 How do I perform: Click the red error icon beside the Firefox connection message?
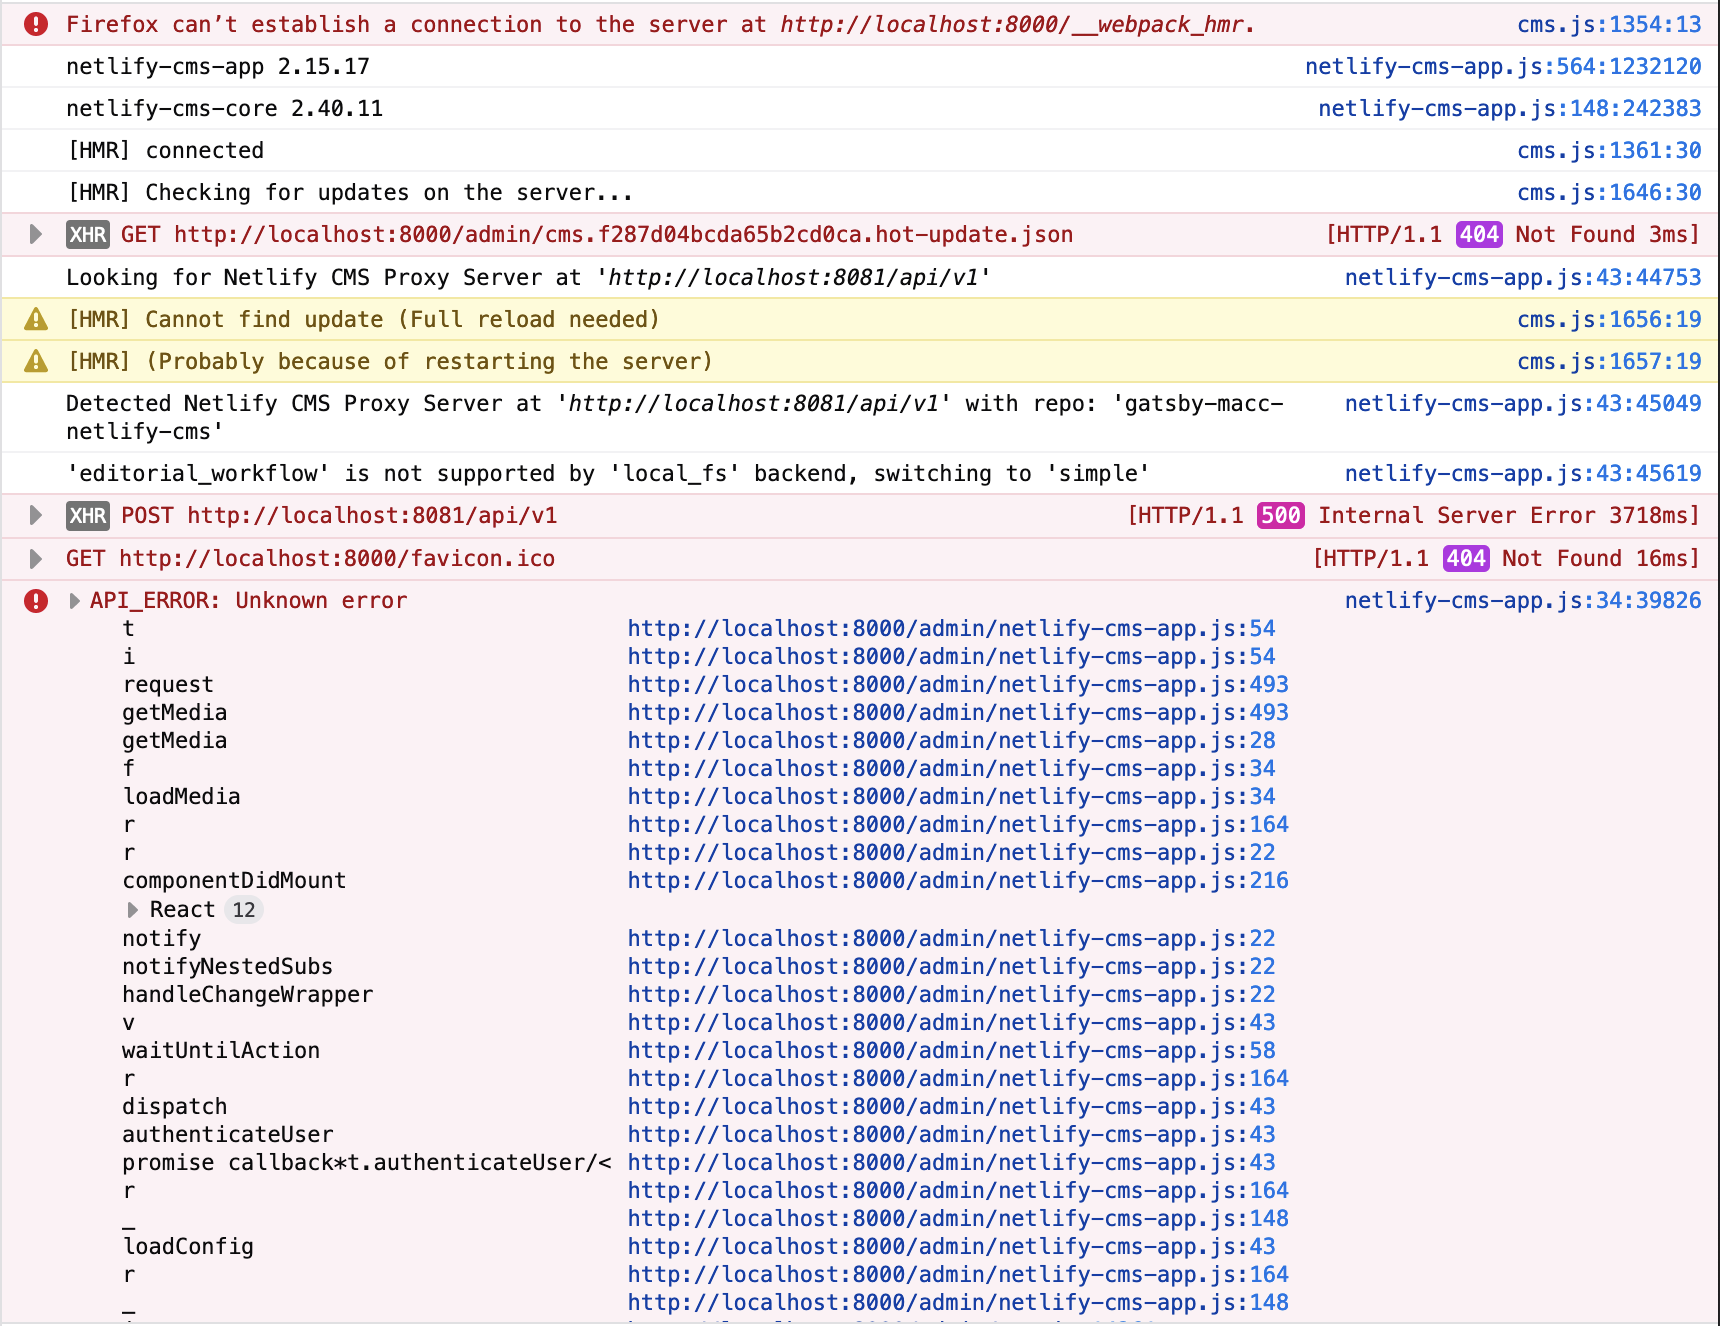[36, 24]
